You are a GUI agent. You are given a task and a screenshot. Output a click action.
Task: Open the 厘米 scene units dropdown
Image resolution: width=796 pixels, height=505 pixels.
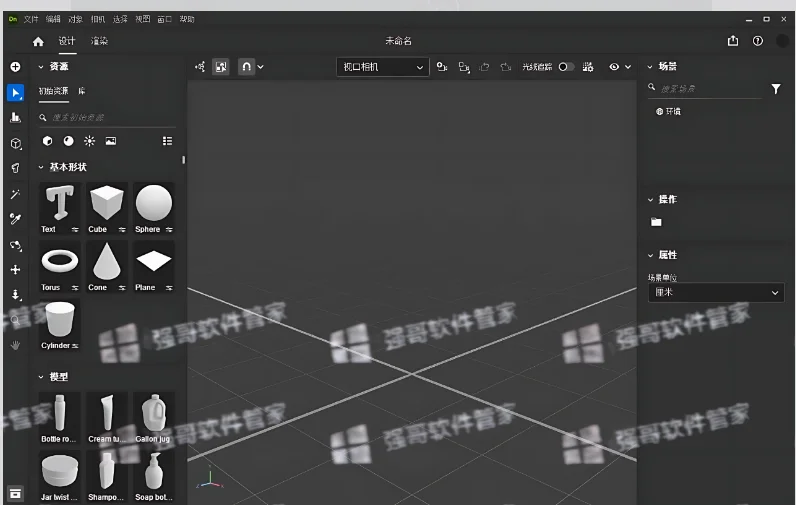[x=716, y=292]
